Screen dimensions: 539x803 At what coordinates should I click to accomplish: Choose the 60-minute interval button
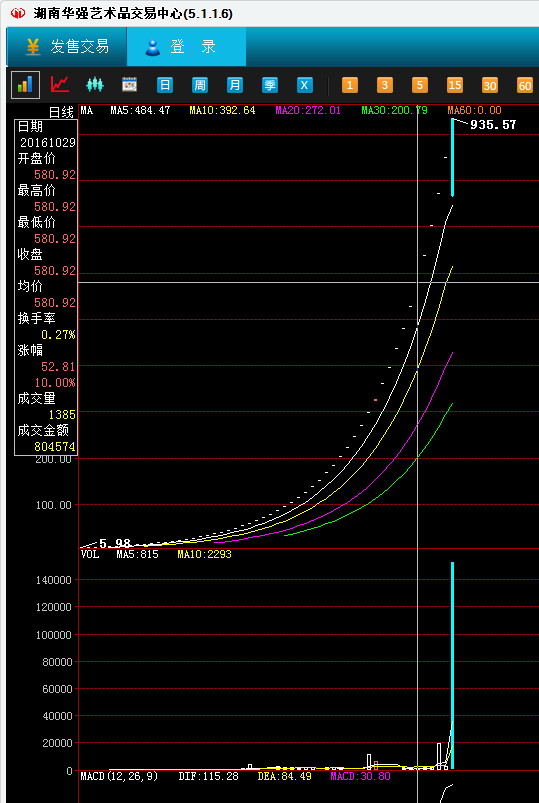[525, 85]
